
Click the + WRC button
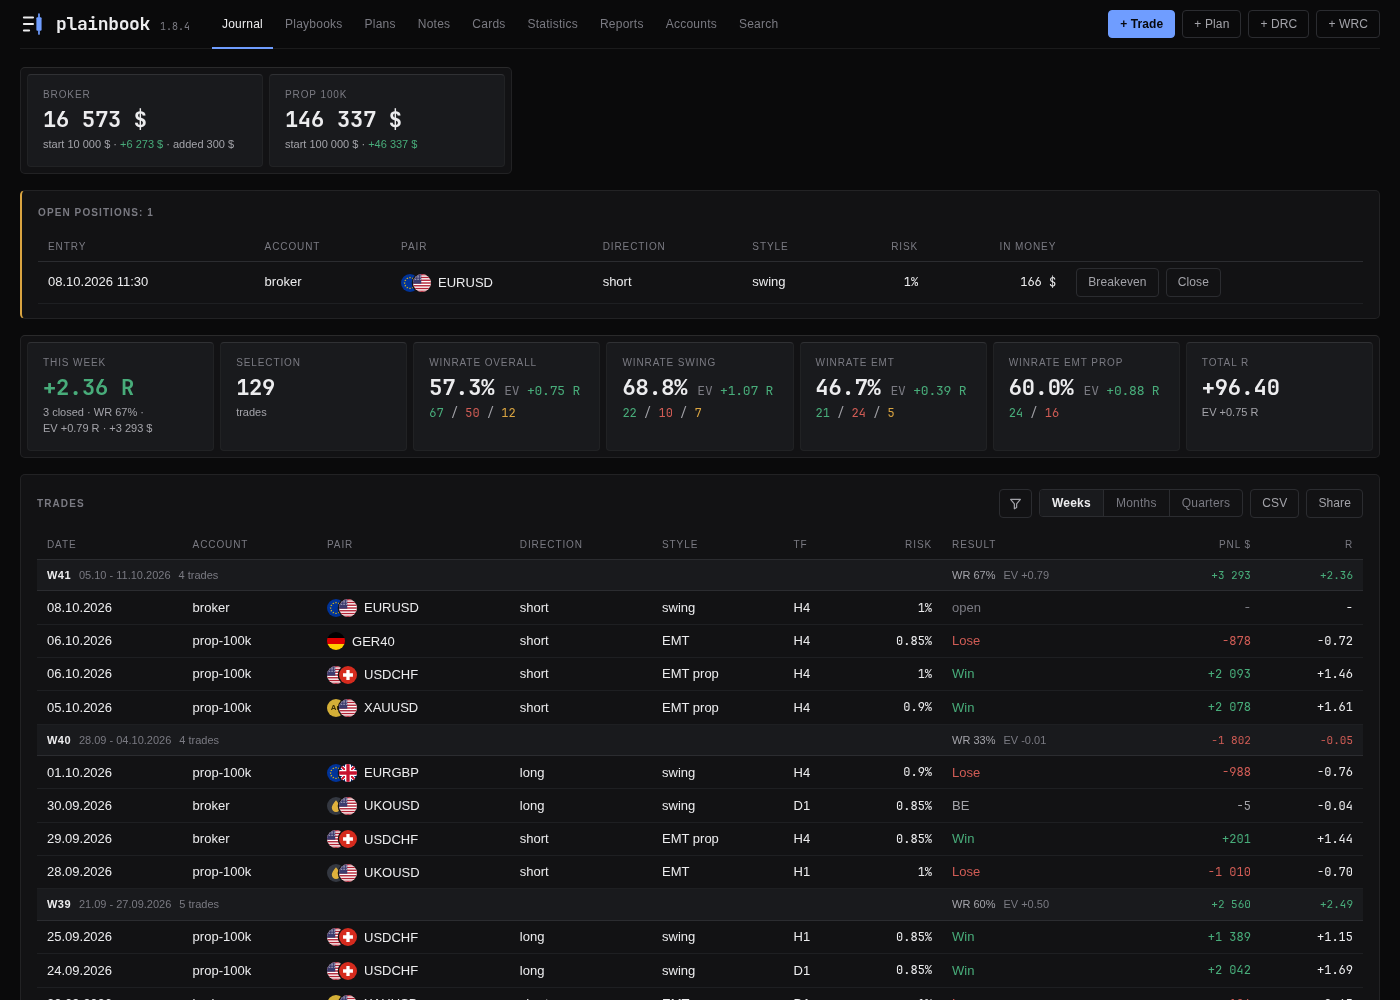pyautogui.click(x=1348, y=24)
